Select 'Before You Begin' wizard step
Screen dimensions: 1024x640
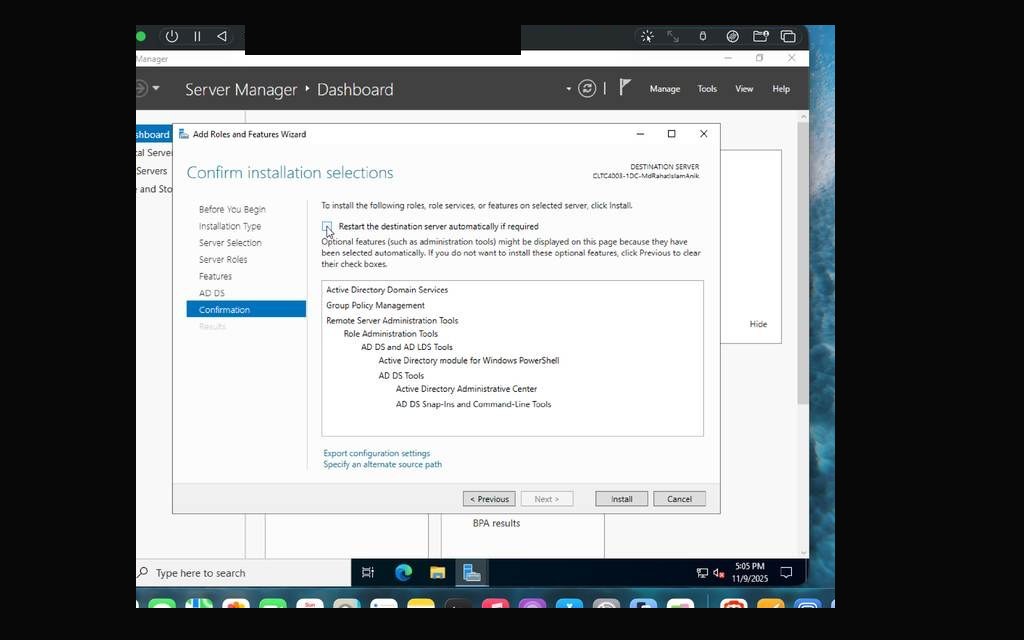[232, 210]
